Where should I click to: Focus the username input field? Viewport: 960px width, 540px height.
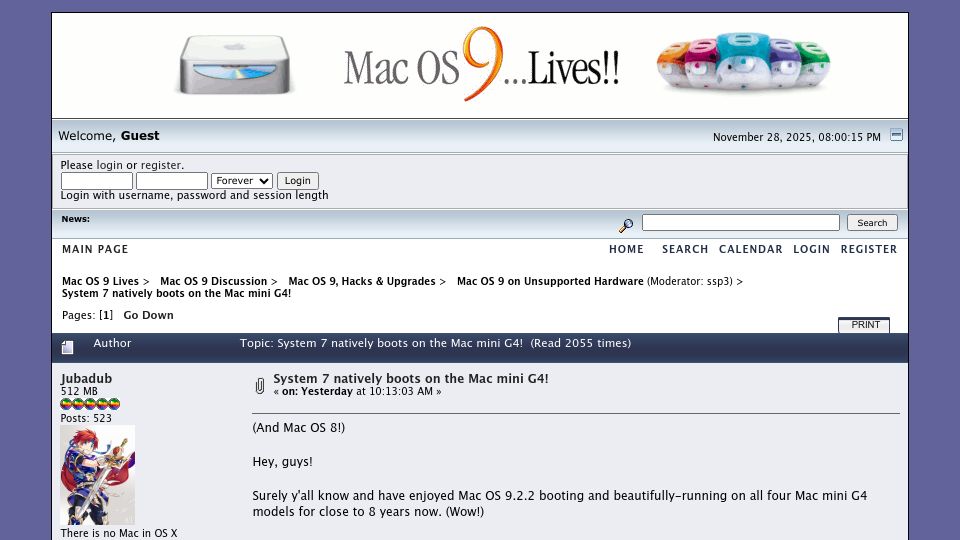(x=97, y=181)
